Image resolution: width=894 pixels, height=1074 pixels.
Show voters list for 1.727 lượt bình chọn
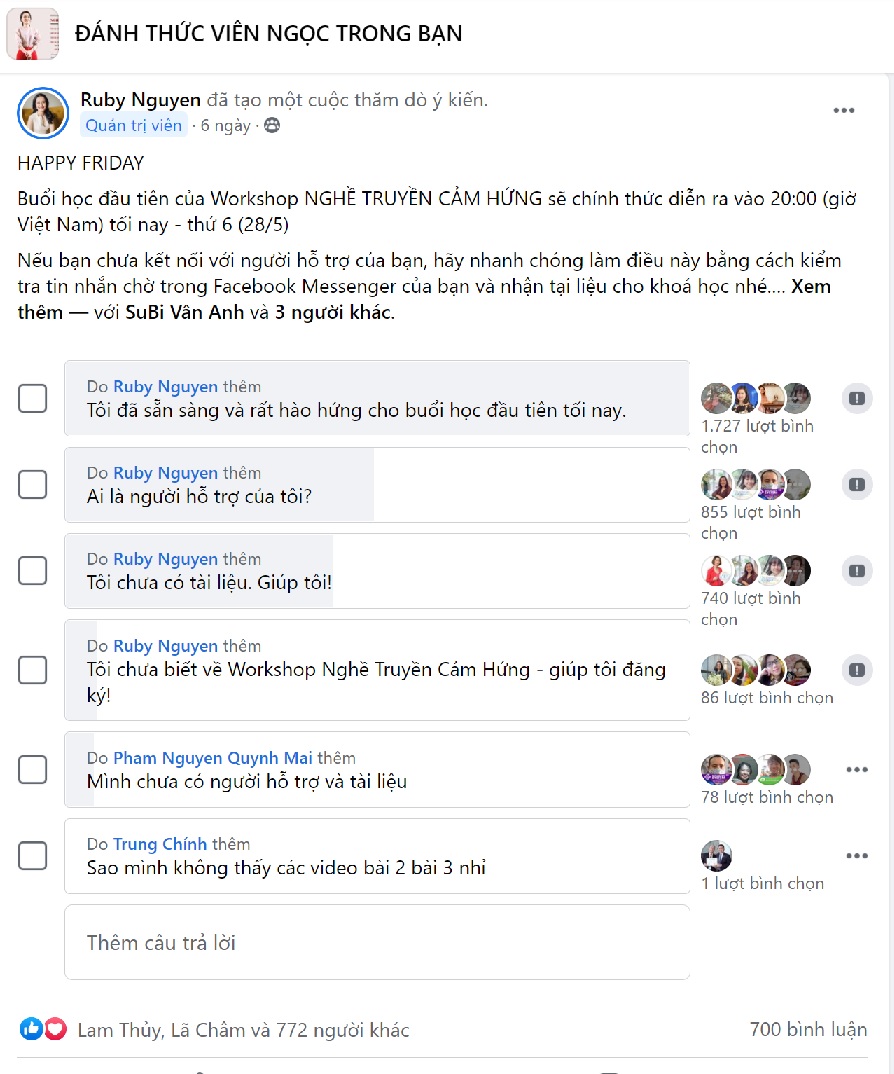(x=756, y=426)
